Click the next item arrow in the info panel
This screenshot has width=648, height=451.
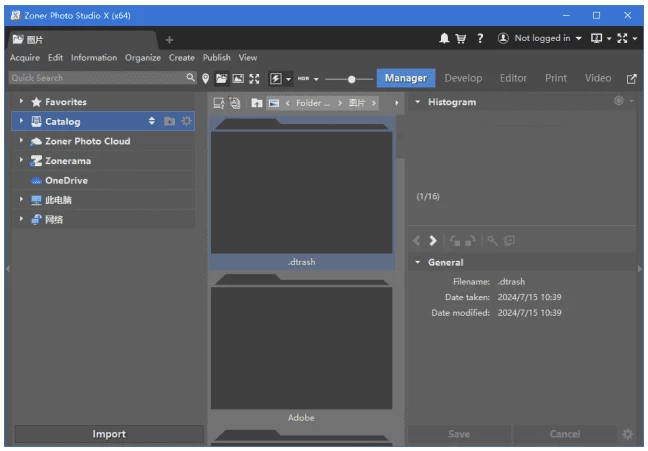(433, 241)
